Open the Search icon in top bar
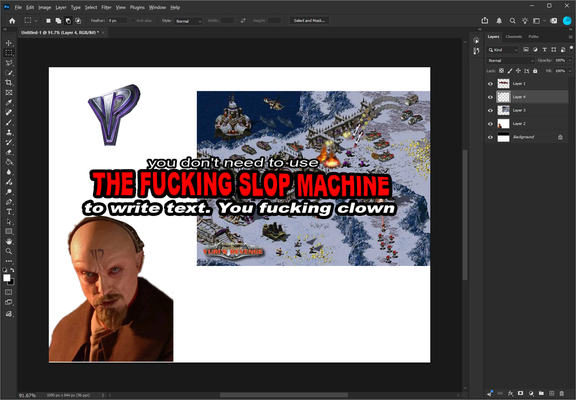The image size is (576, 400). tap(512, 21)
